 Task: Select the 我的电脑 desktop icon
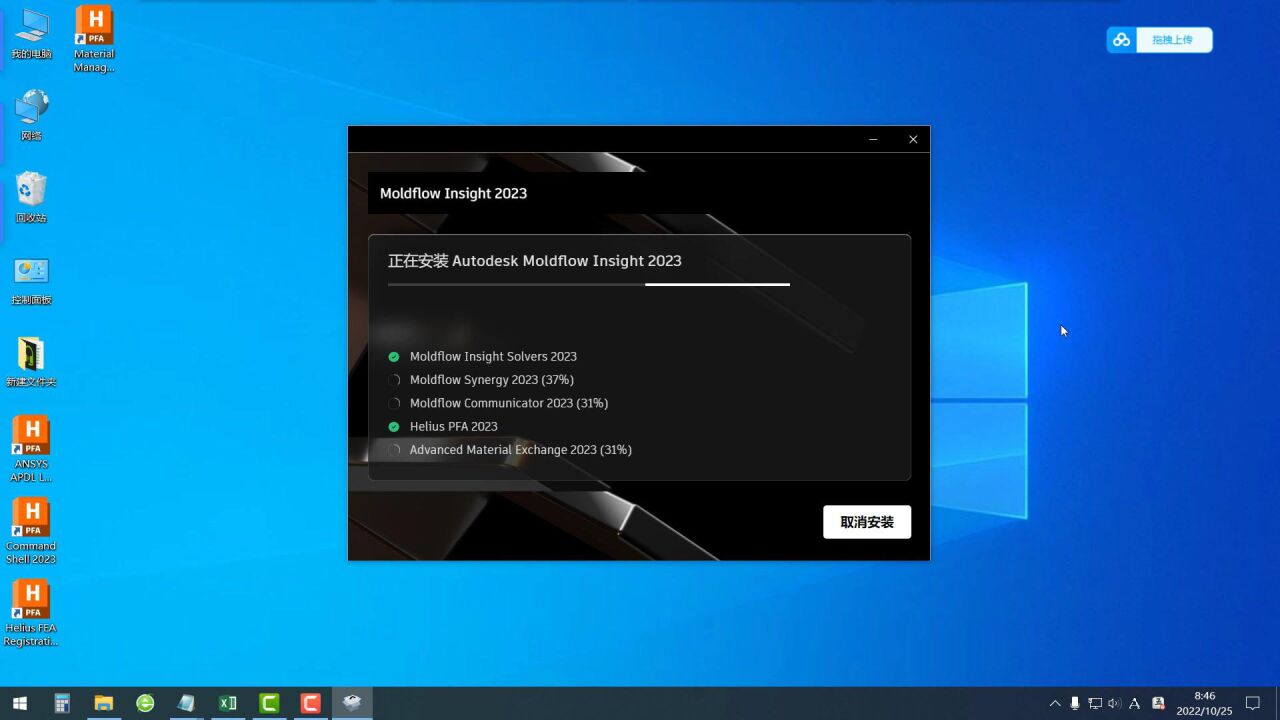31,34
